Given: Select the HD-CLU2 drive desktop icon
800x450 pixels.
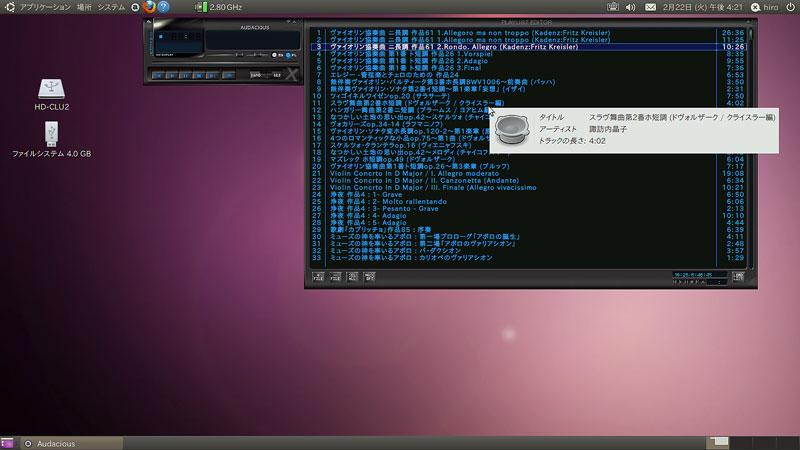Looking at the screenshot, I should tap(52, 95).
